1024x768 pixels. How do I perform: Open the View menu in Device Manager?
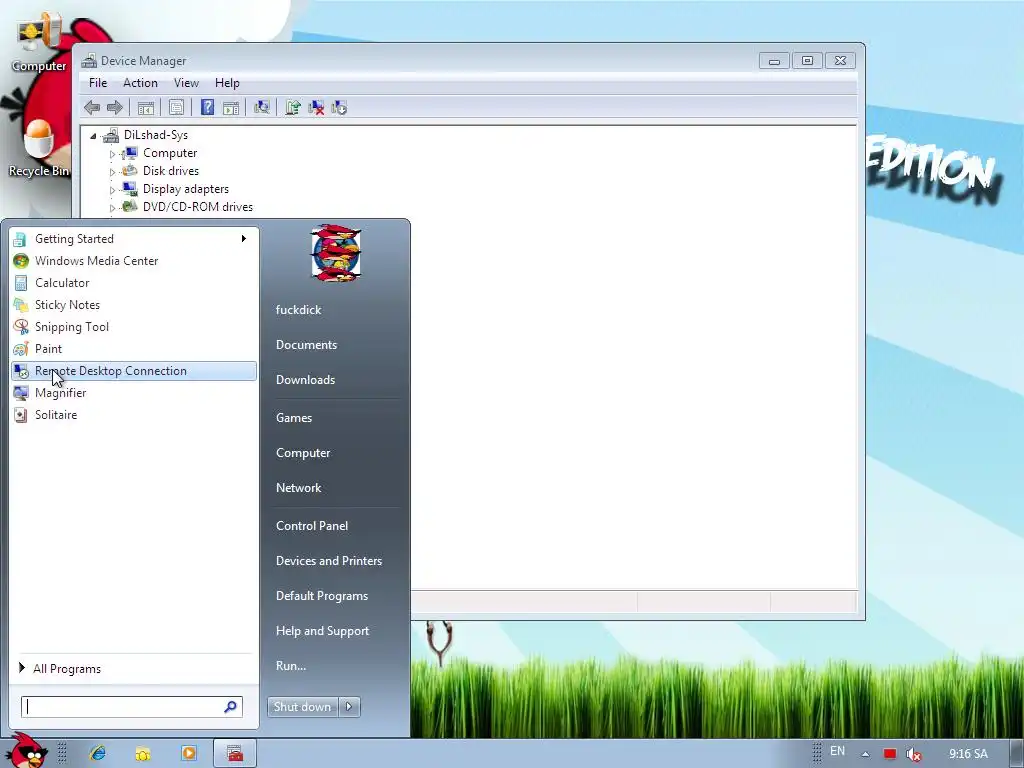(x=186, y=83)
